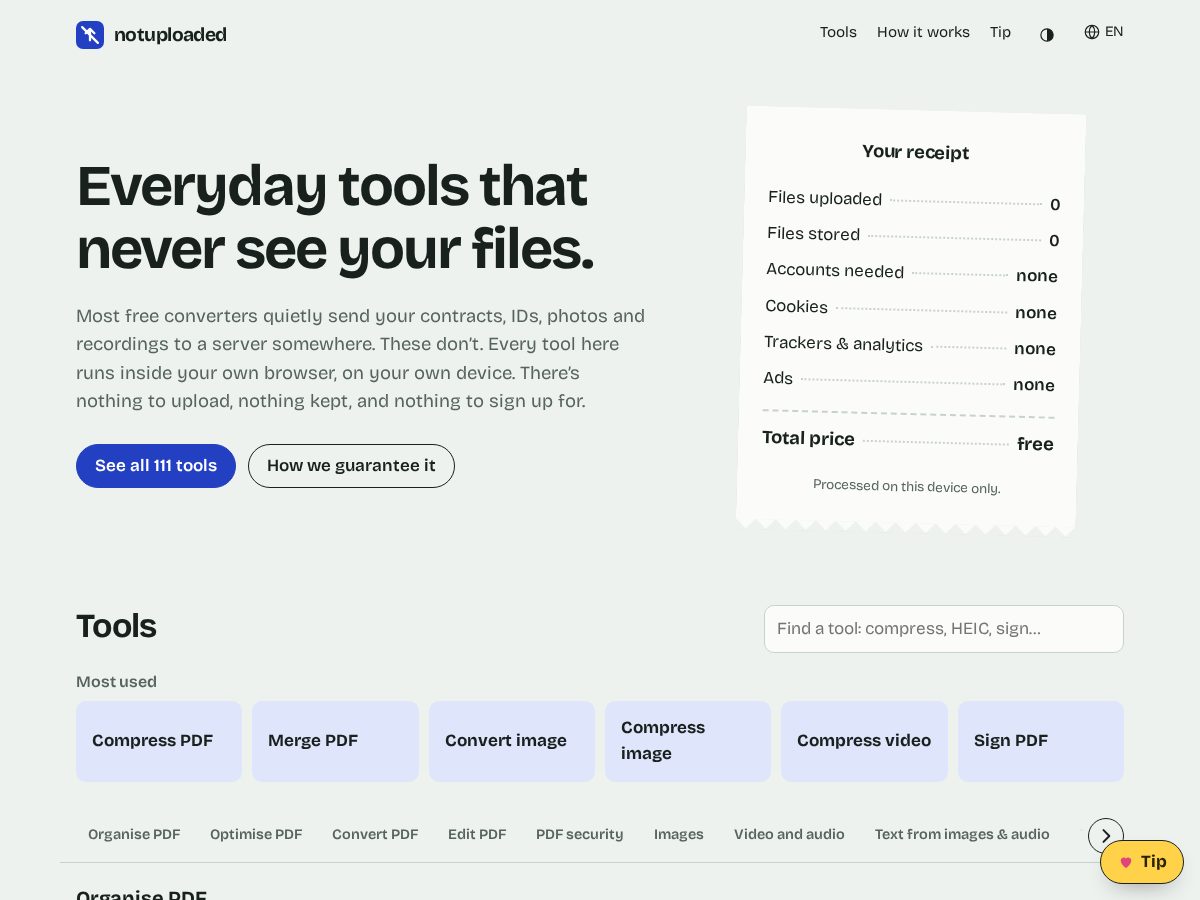The image size is (1200, 900).
Task: Click the right chevron to show more categories
Action: click(x=1106, y=836)
